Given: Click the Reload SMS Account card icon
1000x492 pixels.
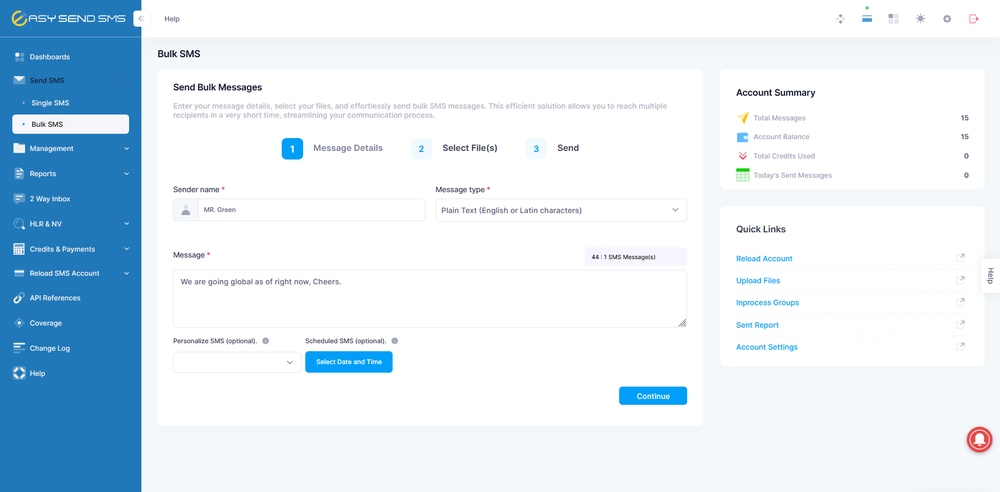Looking at the screenshot, I should (x=19, y=273).
